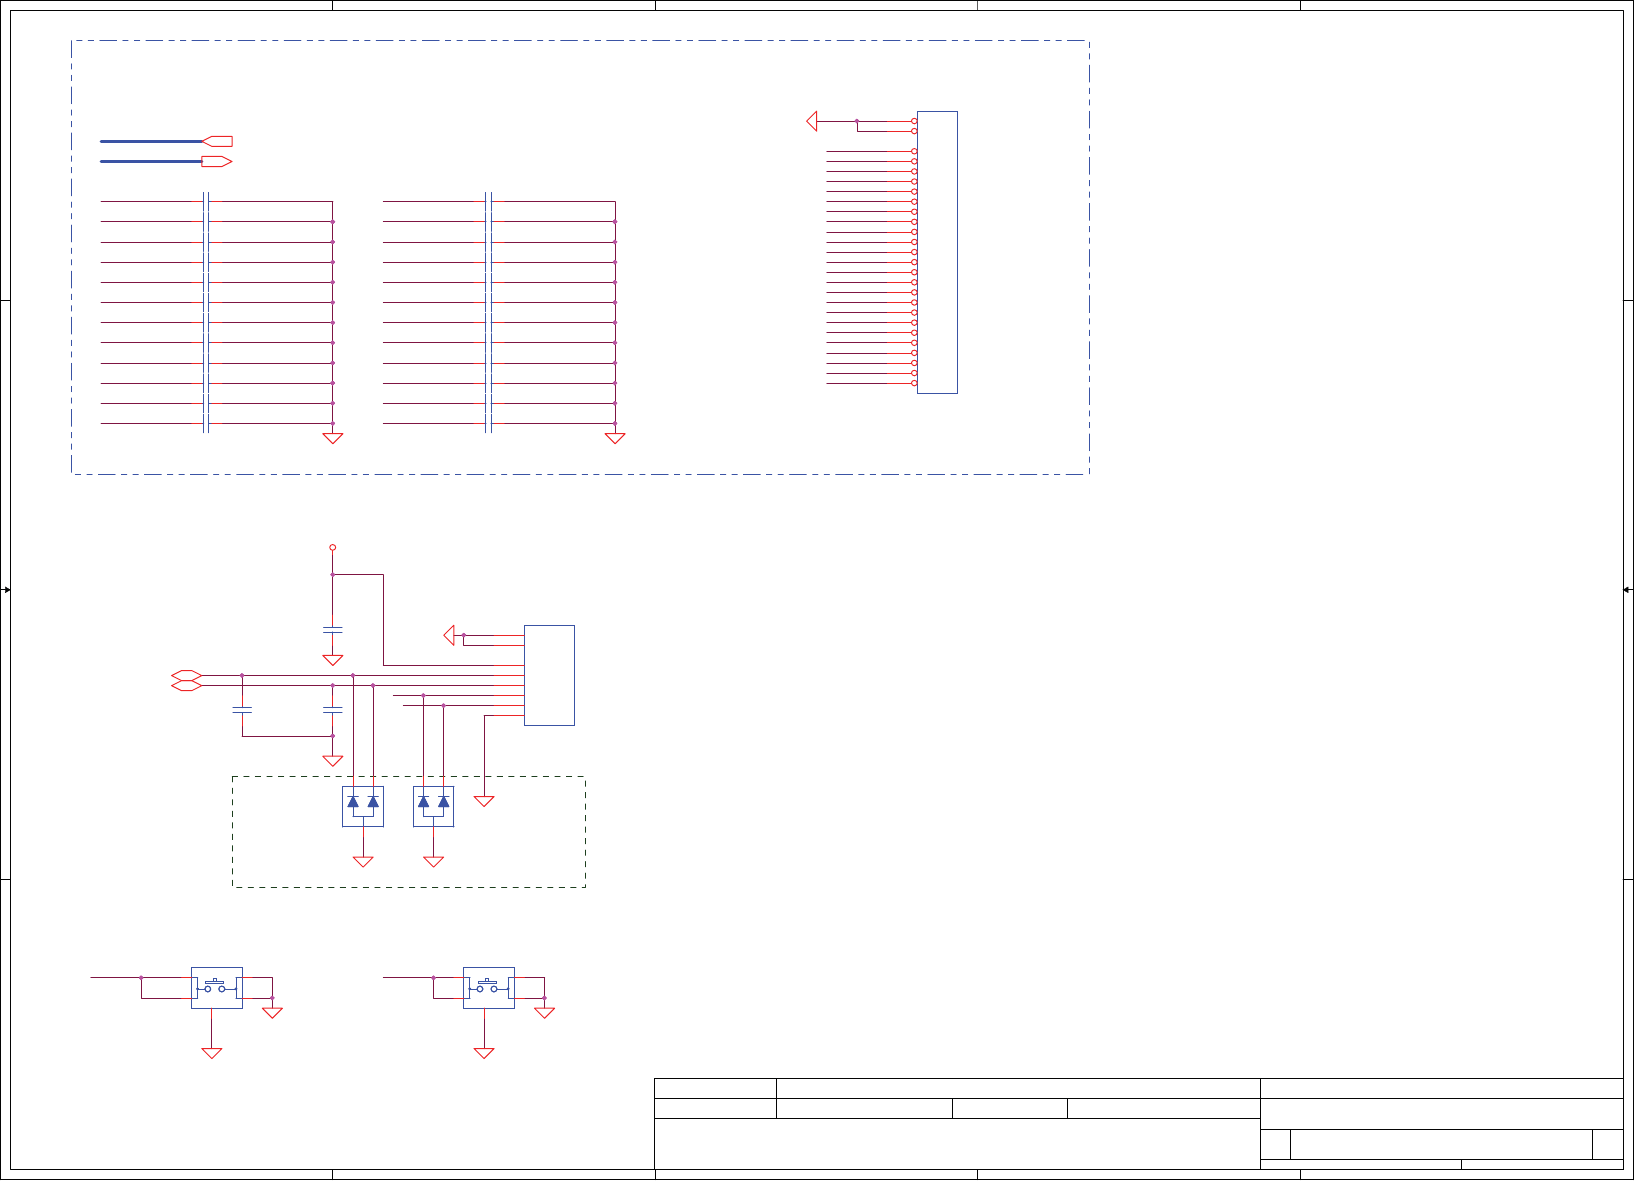
Task: Select ground directly below left pushbutton
Action: tap(211, 1053)
